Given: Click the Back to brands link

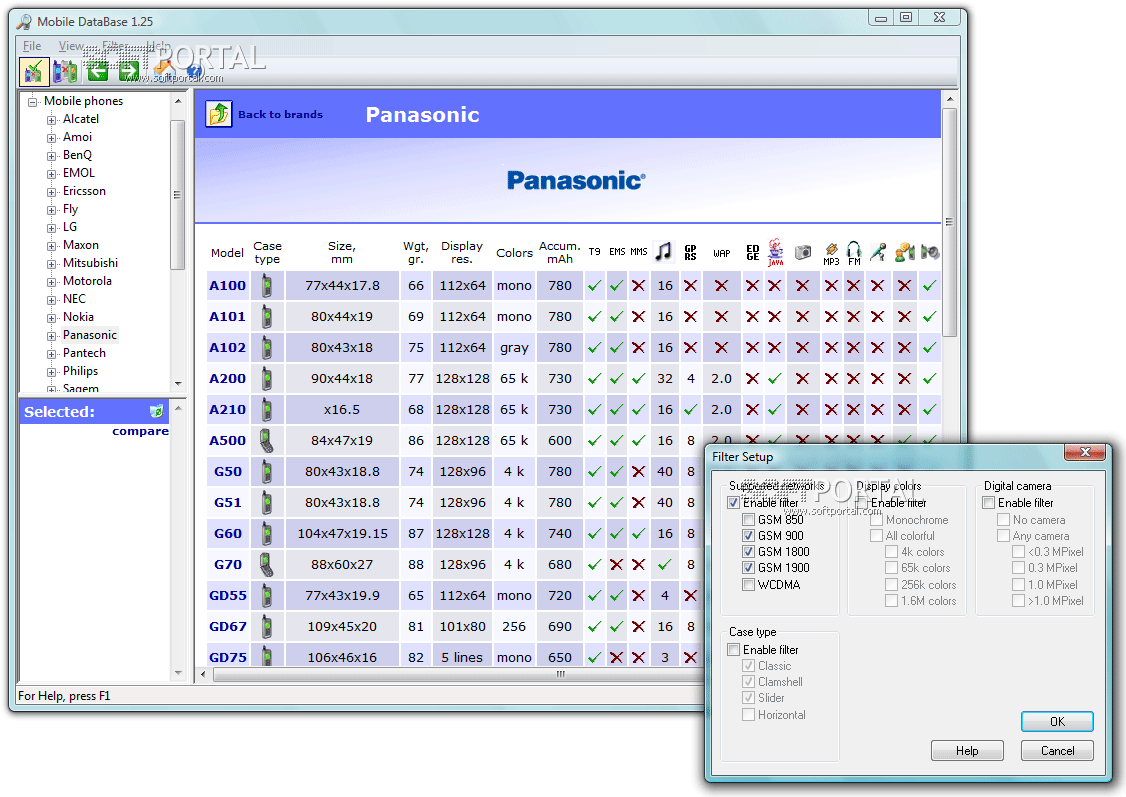Looking at the screenshot, I should [280, 114].
